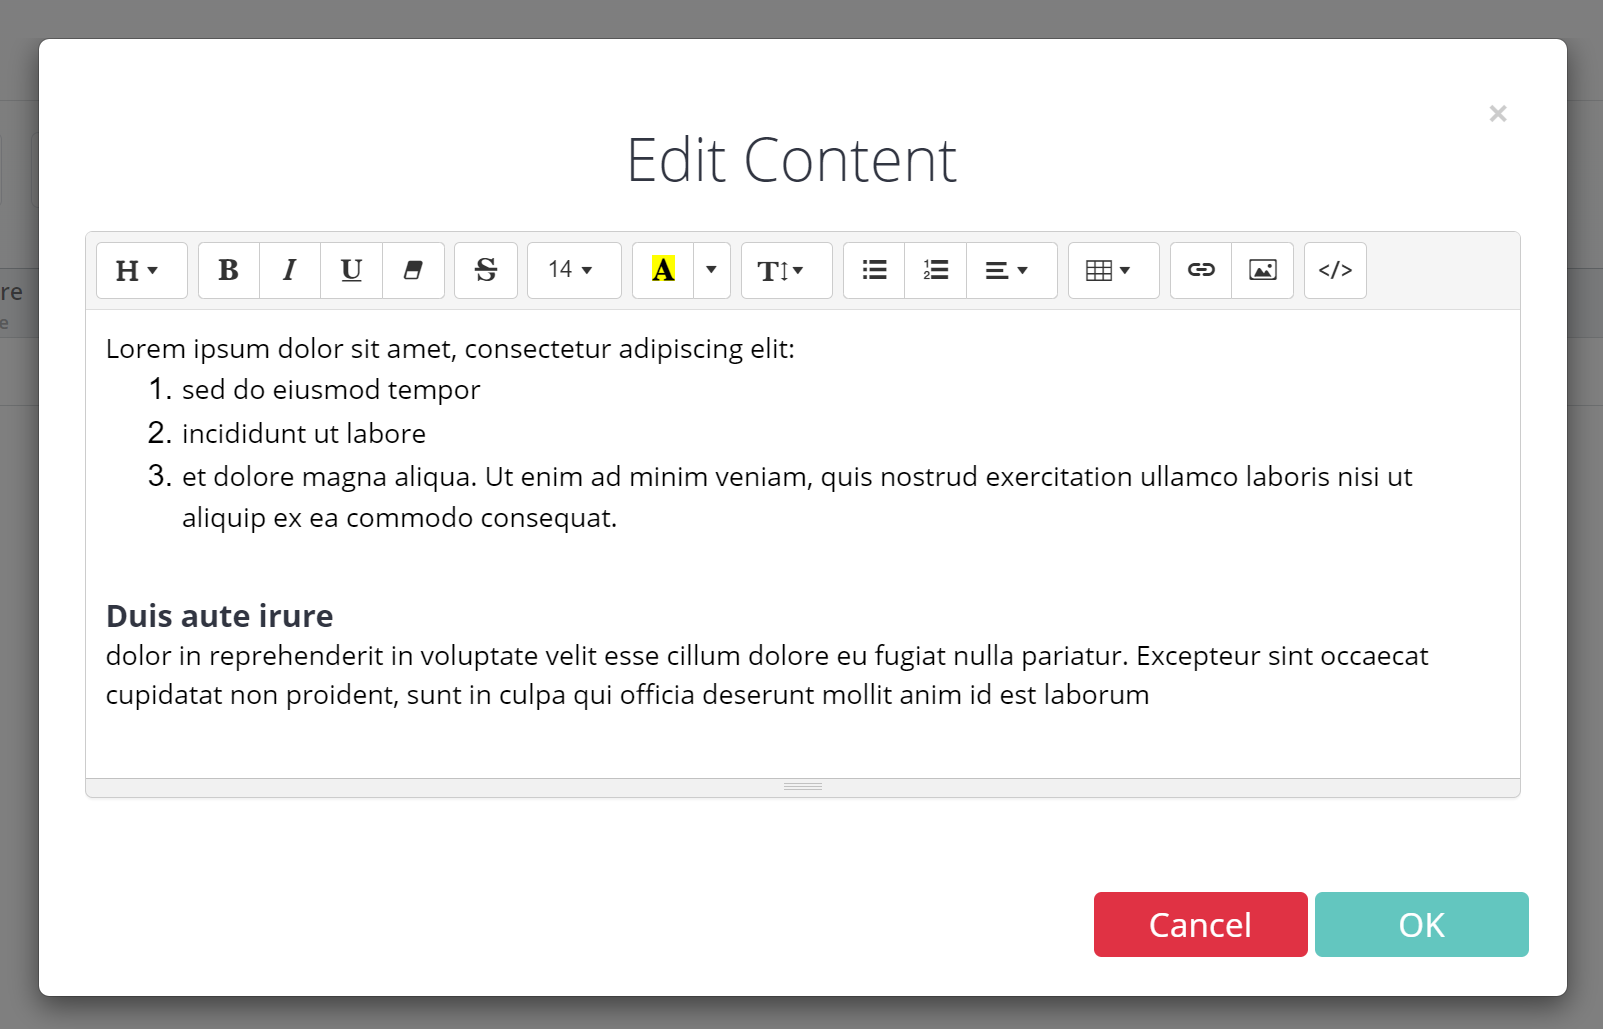The height and width of the screenshot is (1029, 1603).
Task: Toggle bold formatting
Action: coord(229,270)
